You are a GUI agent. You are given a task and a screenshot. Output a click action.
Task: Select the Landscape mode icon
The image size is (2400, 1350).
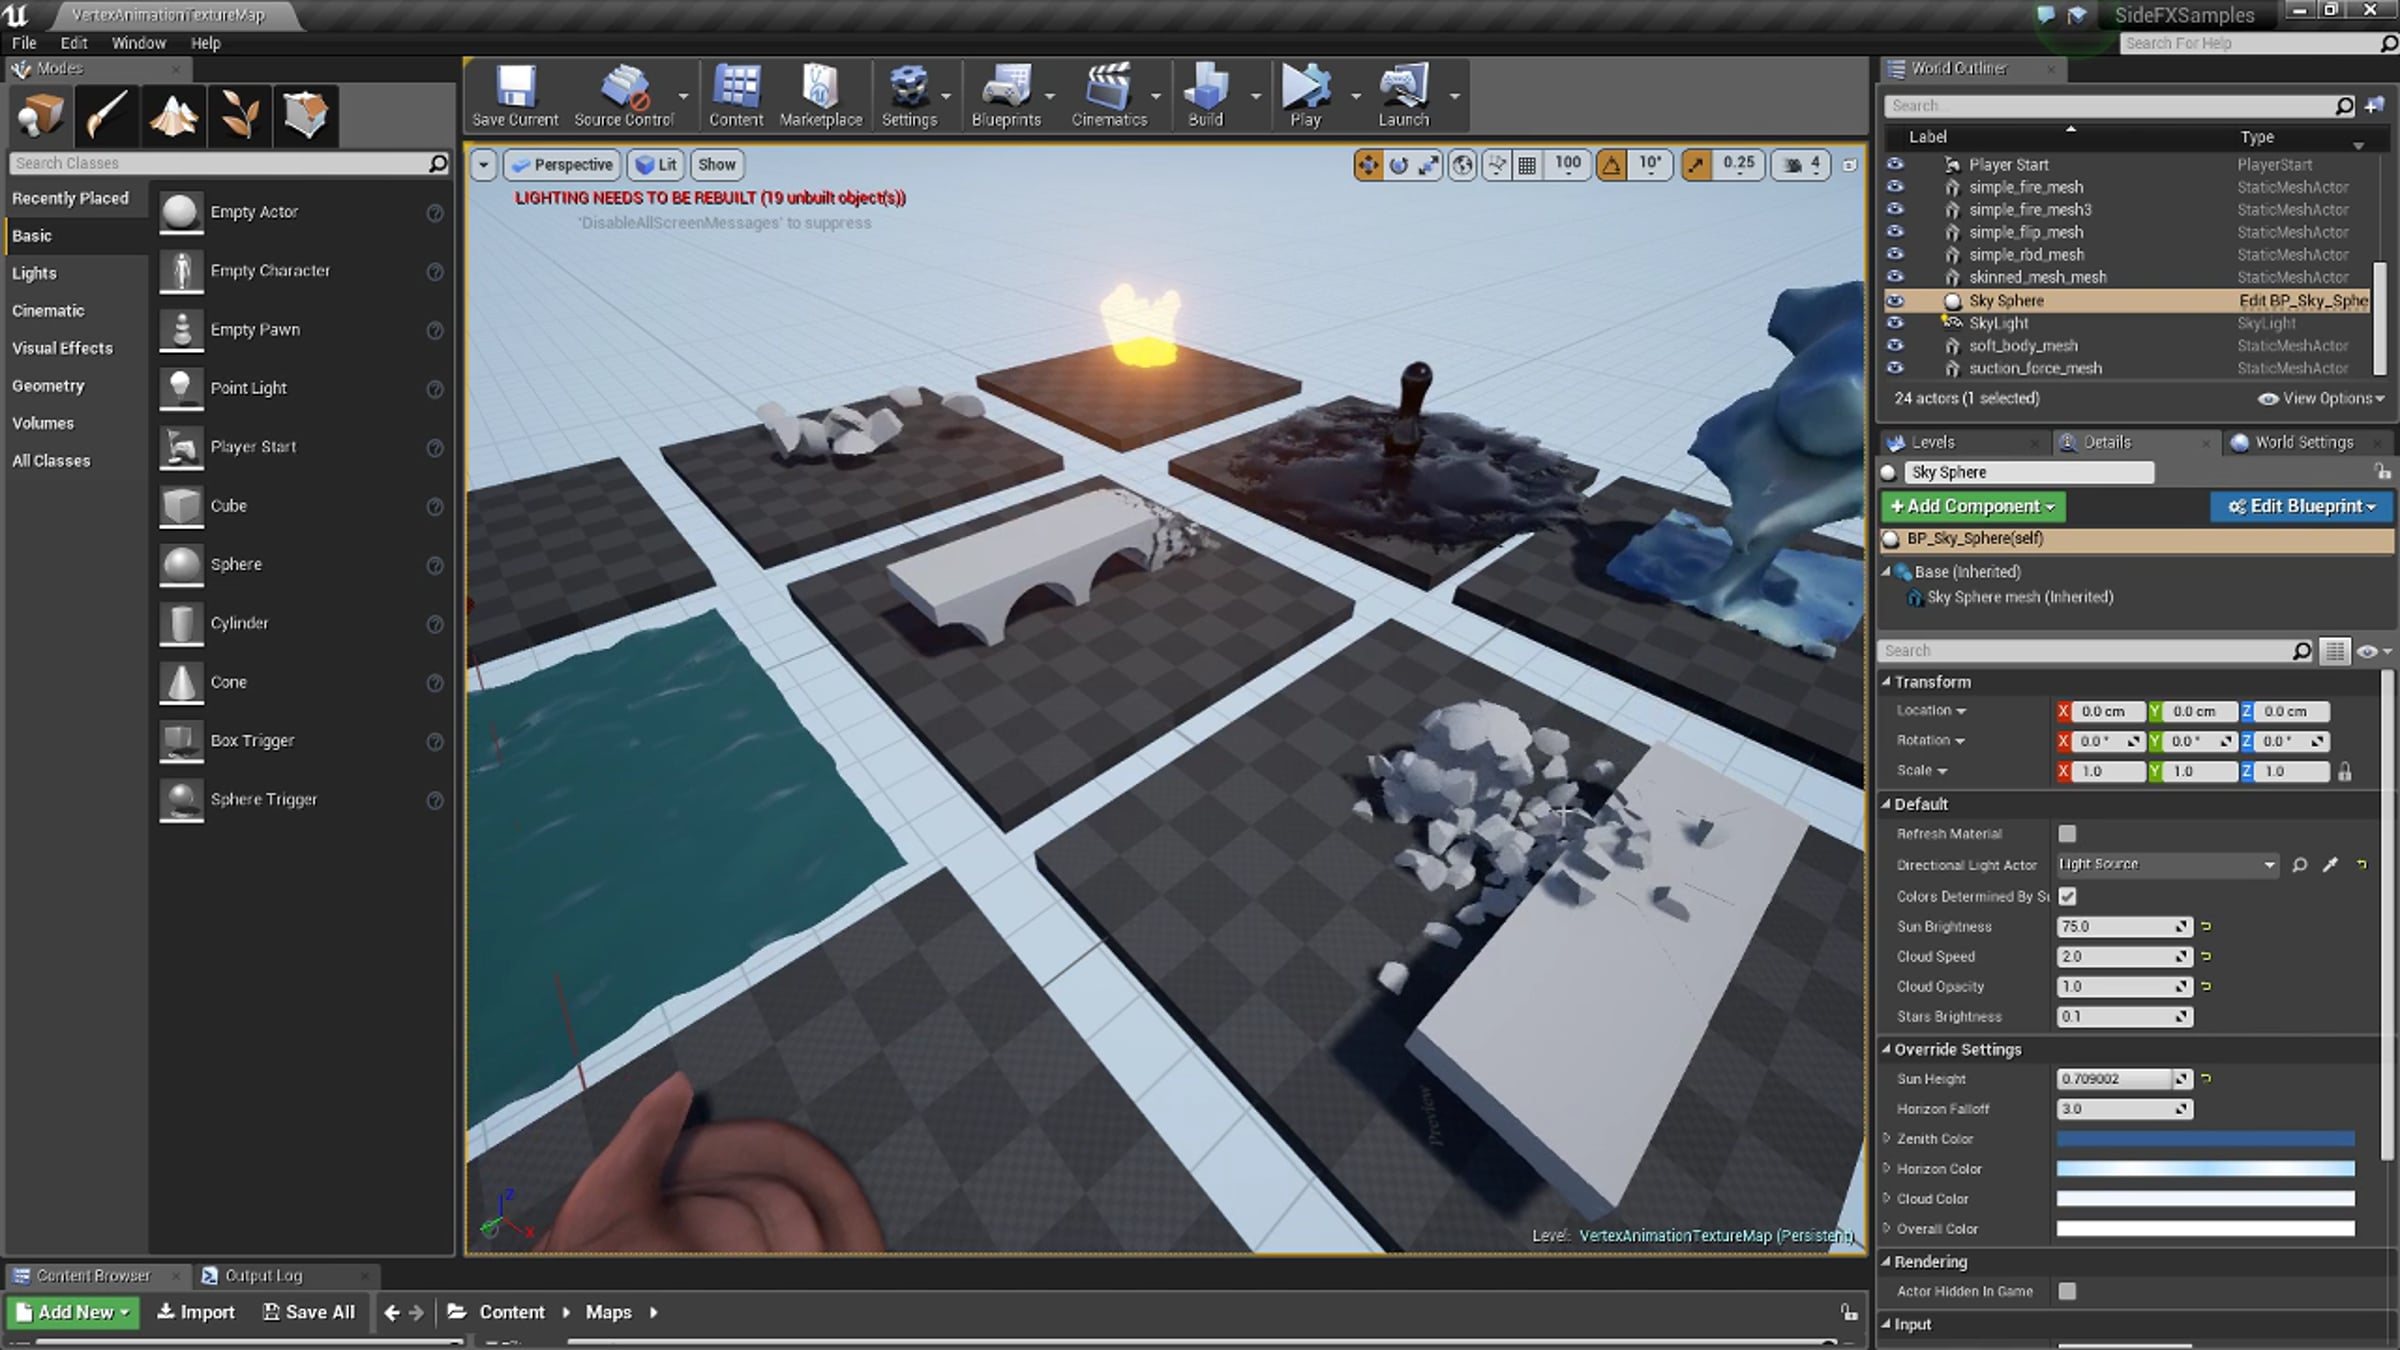click(x=173, y=115)
